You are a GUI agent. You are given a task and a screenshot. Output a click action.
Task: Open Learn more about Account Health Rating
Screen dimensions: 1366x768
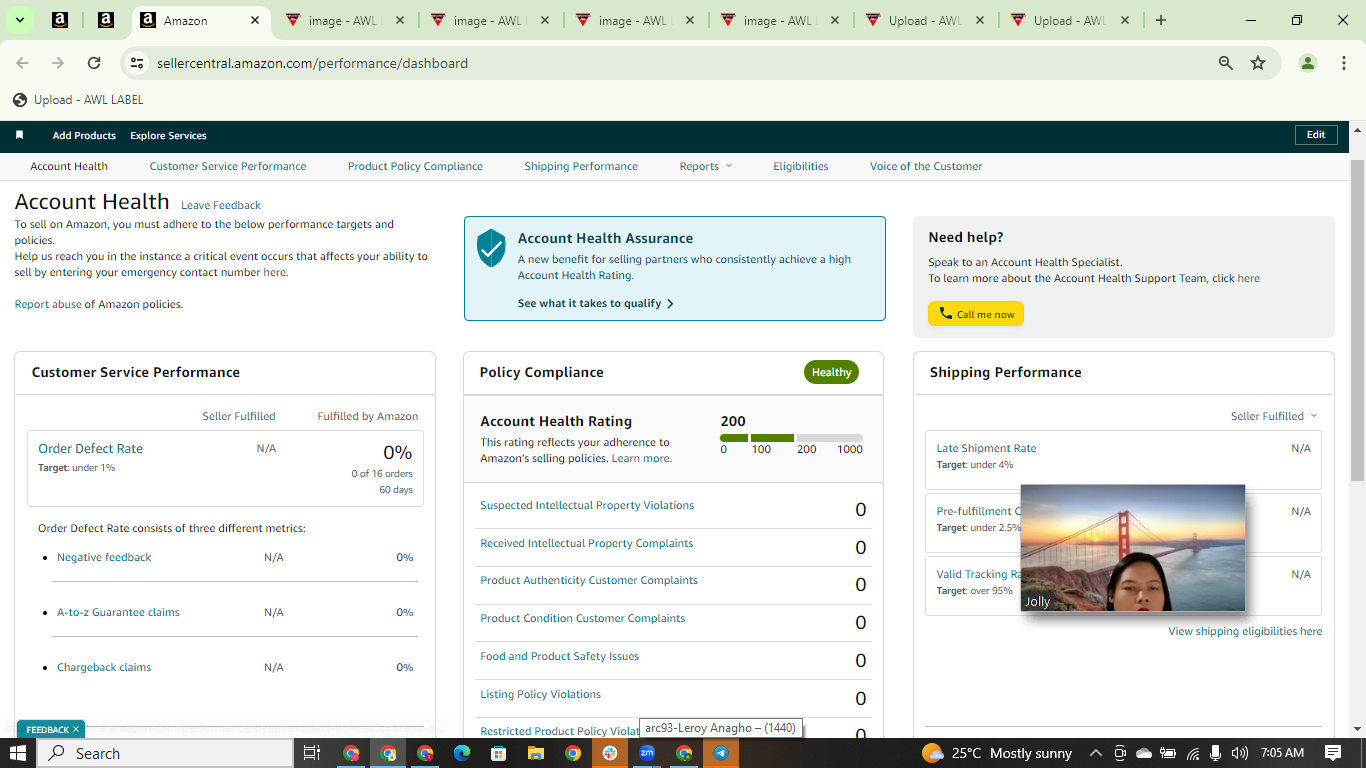click(x=640, y=458)
